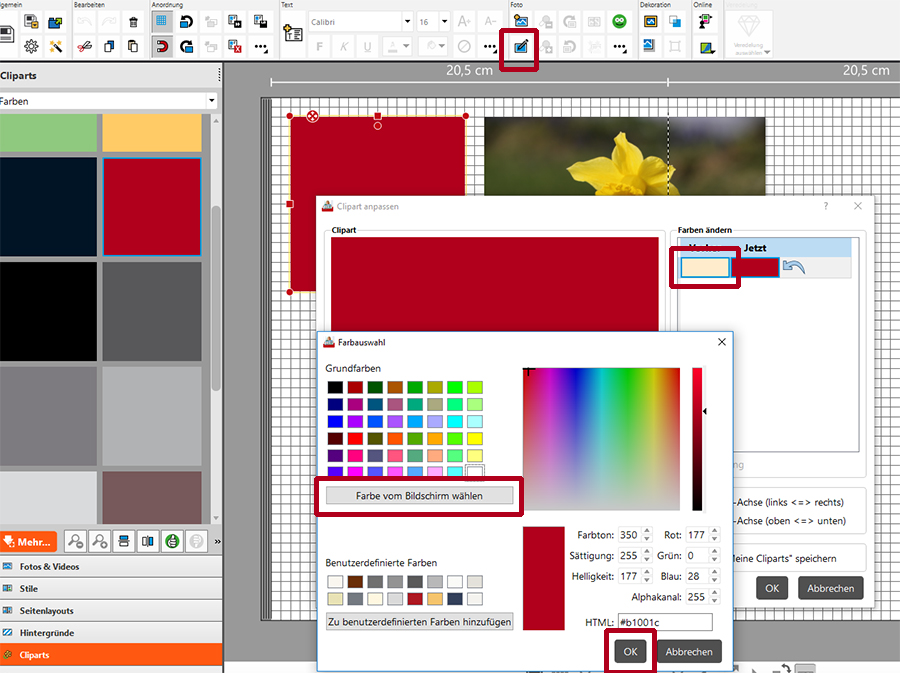The height and width of the screenshot is (673, 900).
Task: Expand the Farben category dropdown in Cliparts
Action: [x=211, y=101]
